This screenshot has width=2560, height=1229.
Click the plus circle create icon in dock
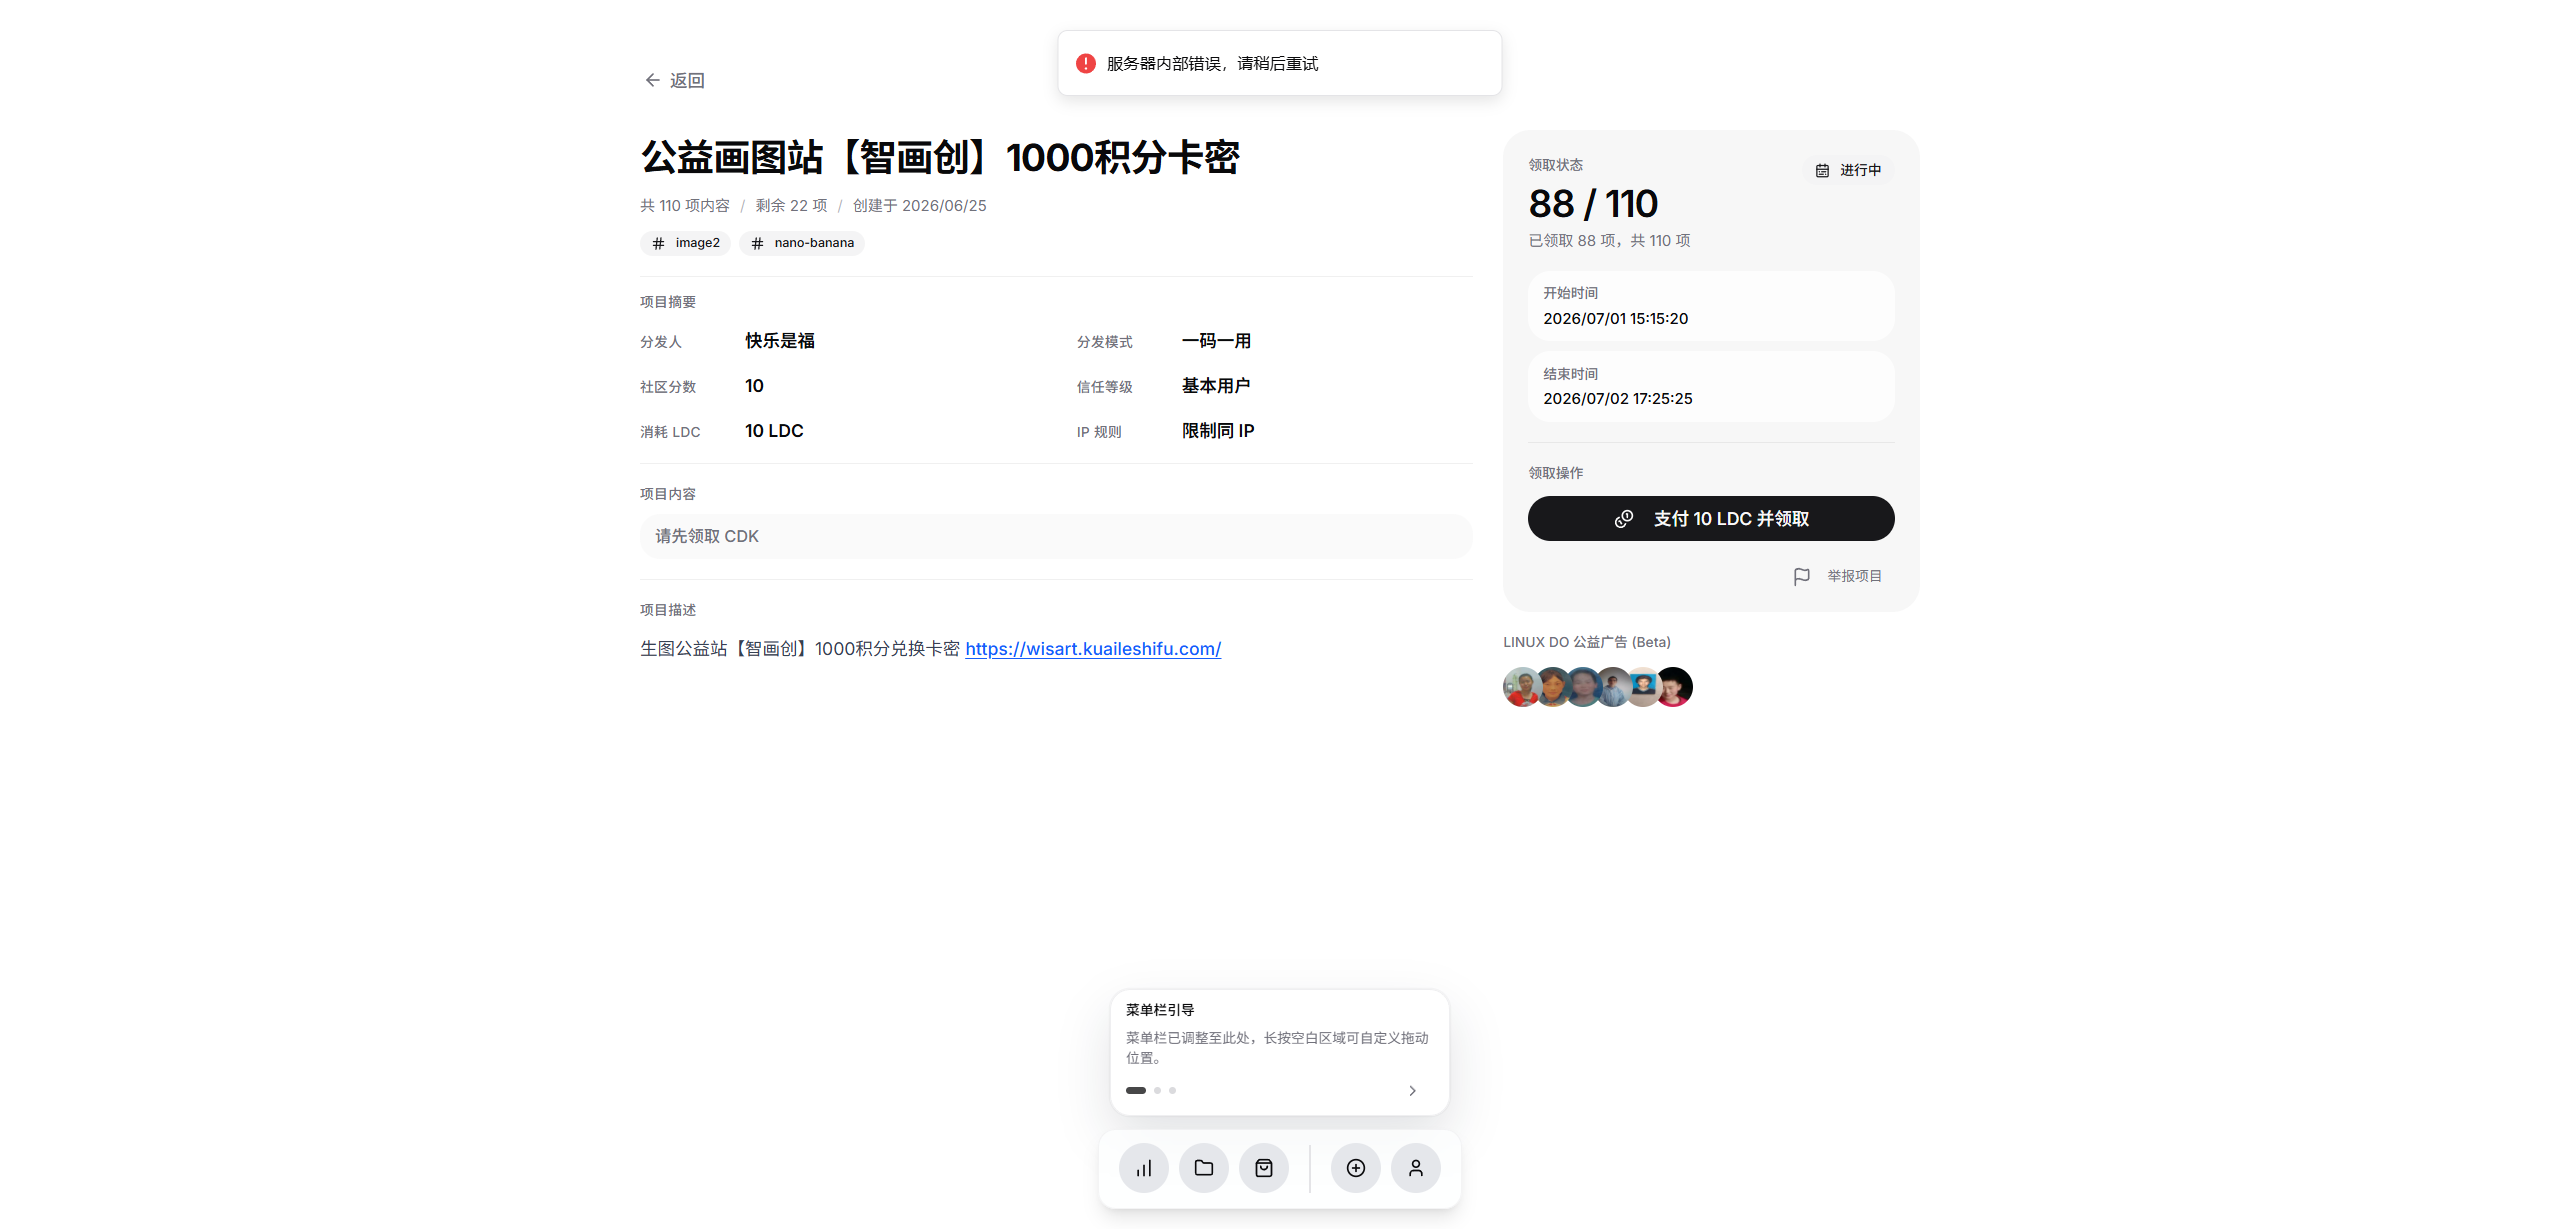(1356, 1168)
